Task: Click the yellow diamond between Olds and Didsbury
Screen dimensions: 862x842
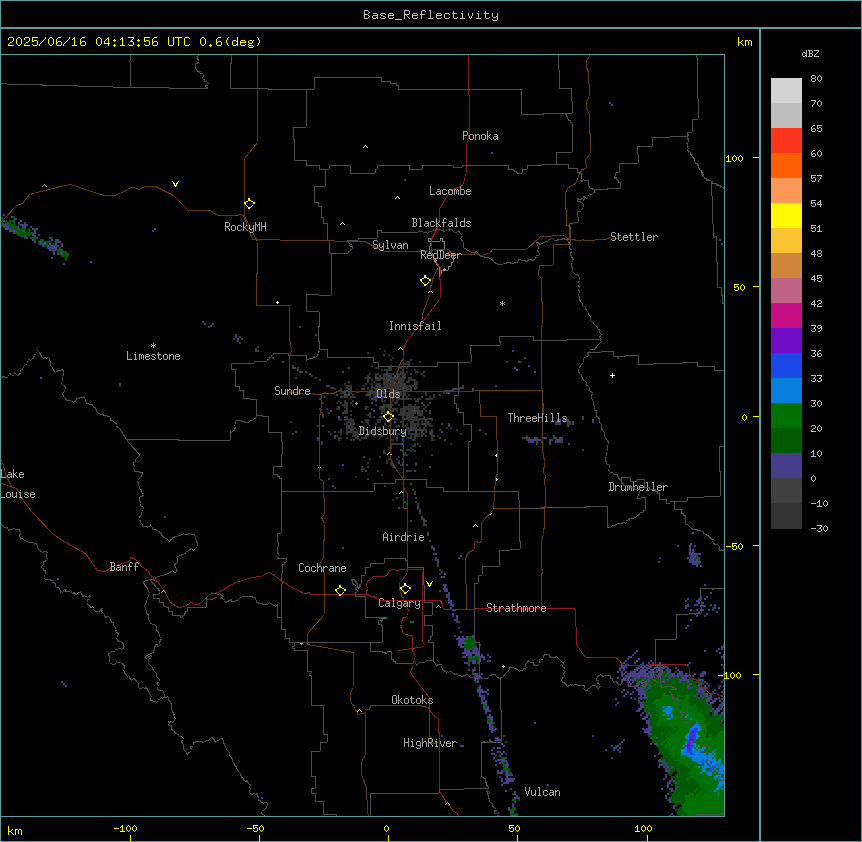Action: click(388, 417)
